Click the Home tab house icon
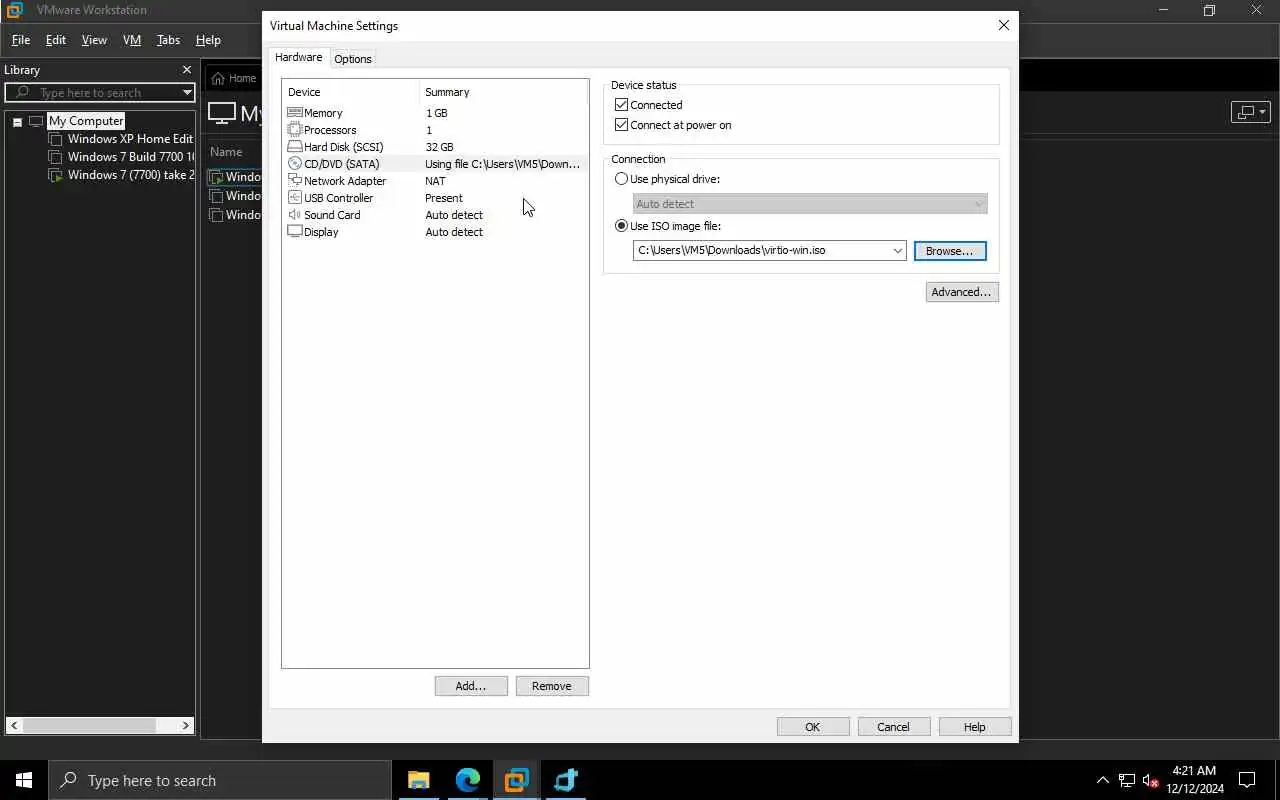The width and height of the screenshot is (1280, 800). [x=218, y=78]
